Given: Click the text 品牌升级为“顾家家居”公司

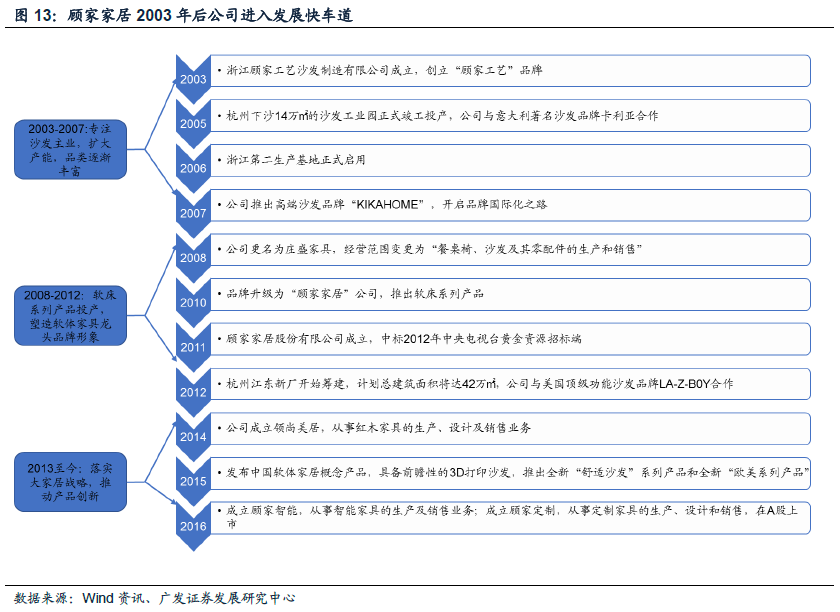Looking at the screenshot, I should [354, 294].
